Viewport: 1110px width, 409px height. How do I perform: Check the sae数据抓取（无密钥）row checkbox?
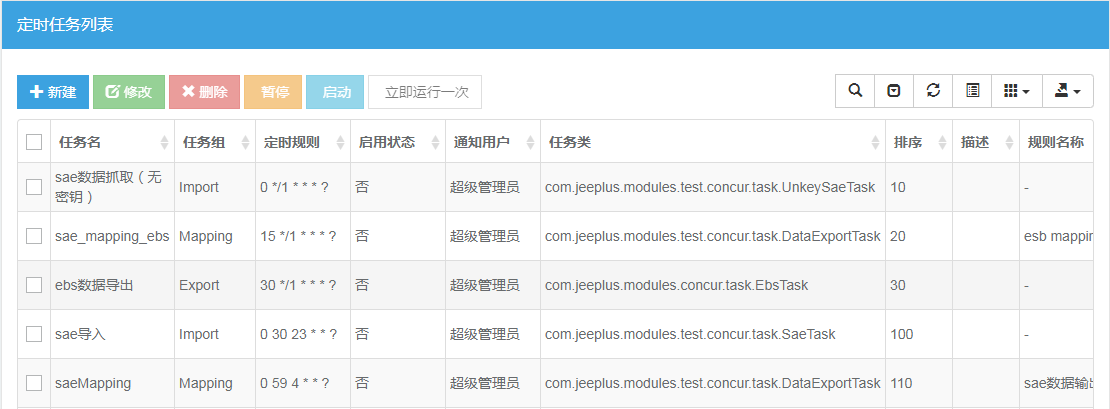(34, 187)
